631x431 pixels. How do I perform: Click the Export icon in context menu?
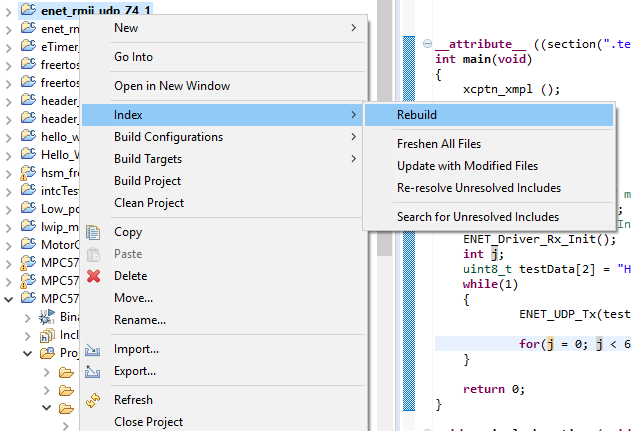(93, 371)
